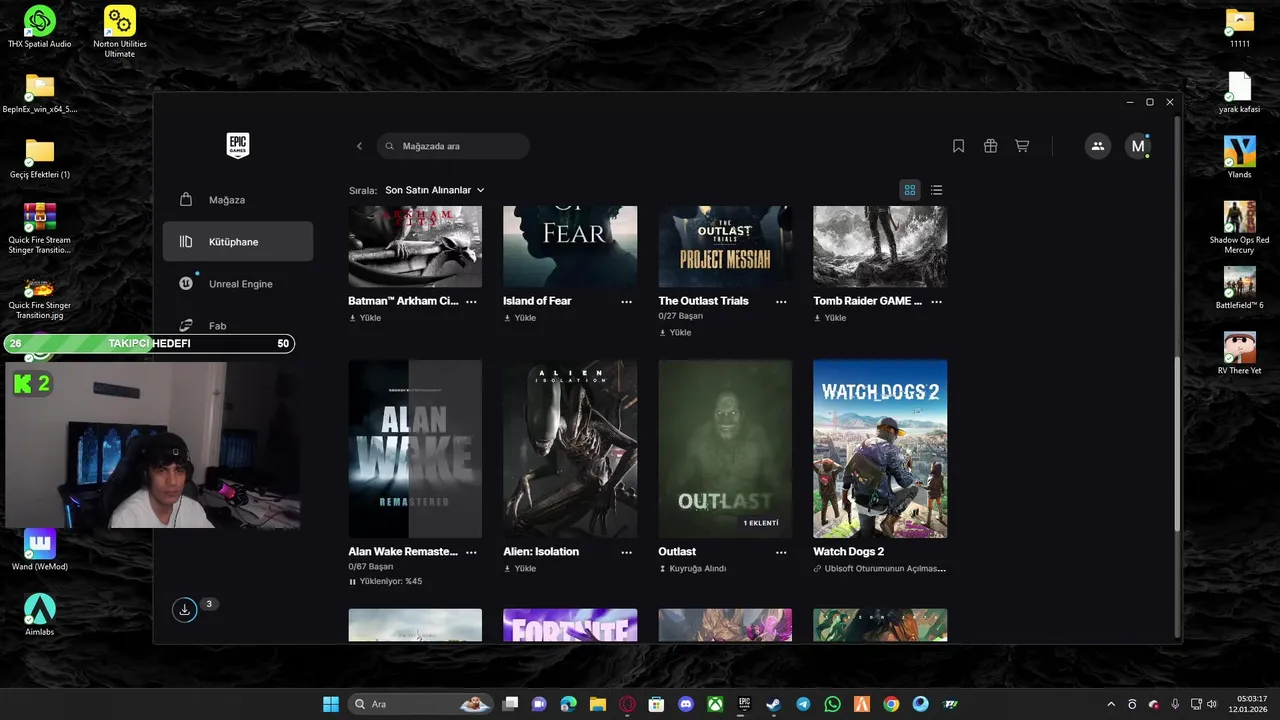
Task: Open the Fortnite cover thumbnail
Action: pos(570,625)
